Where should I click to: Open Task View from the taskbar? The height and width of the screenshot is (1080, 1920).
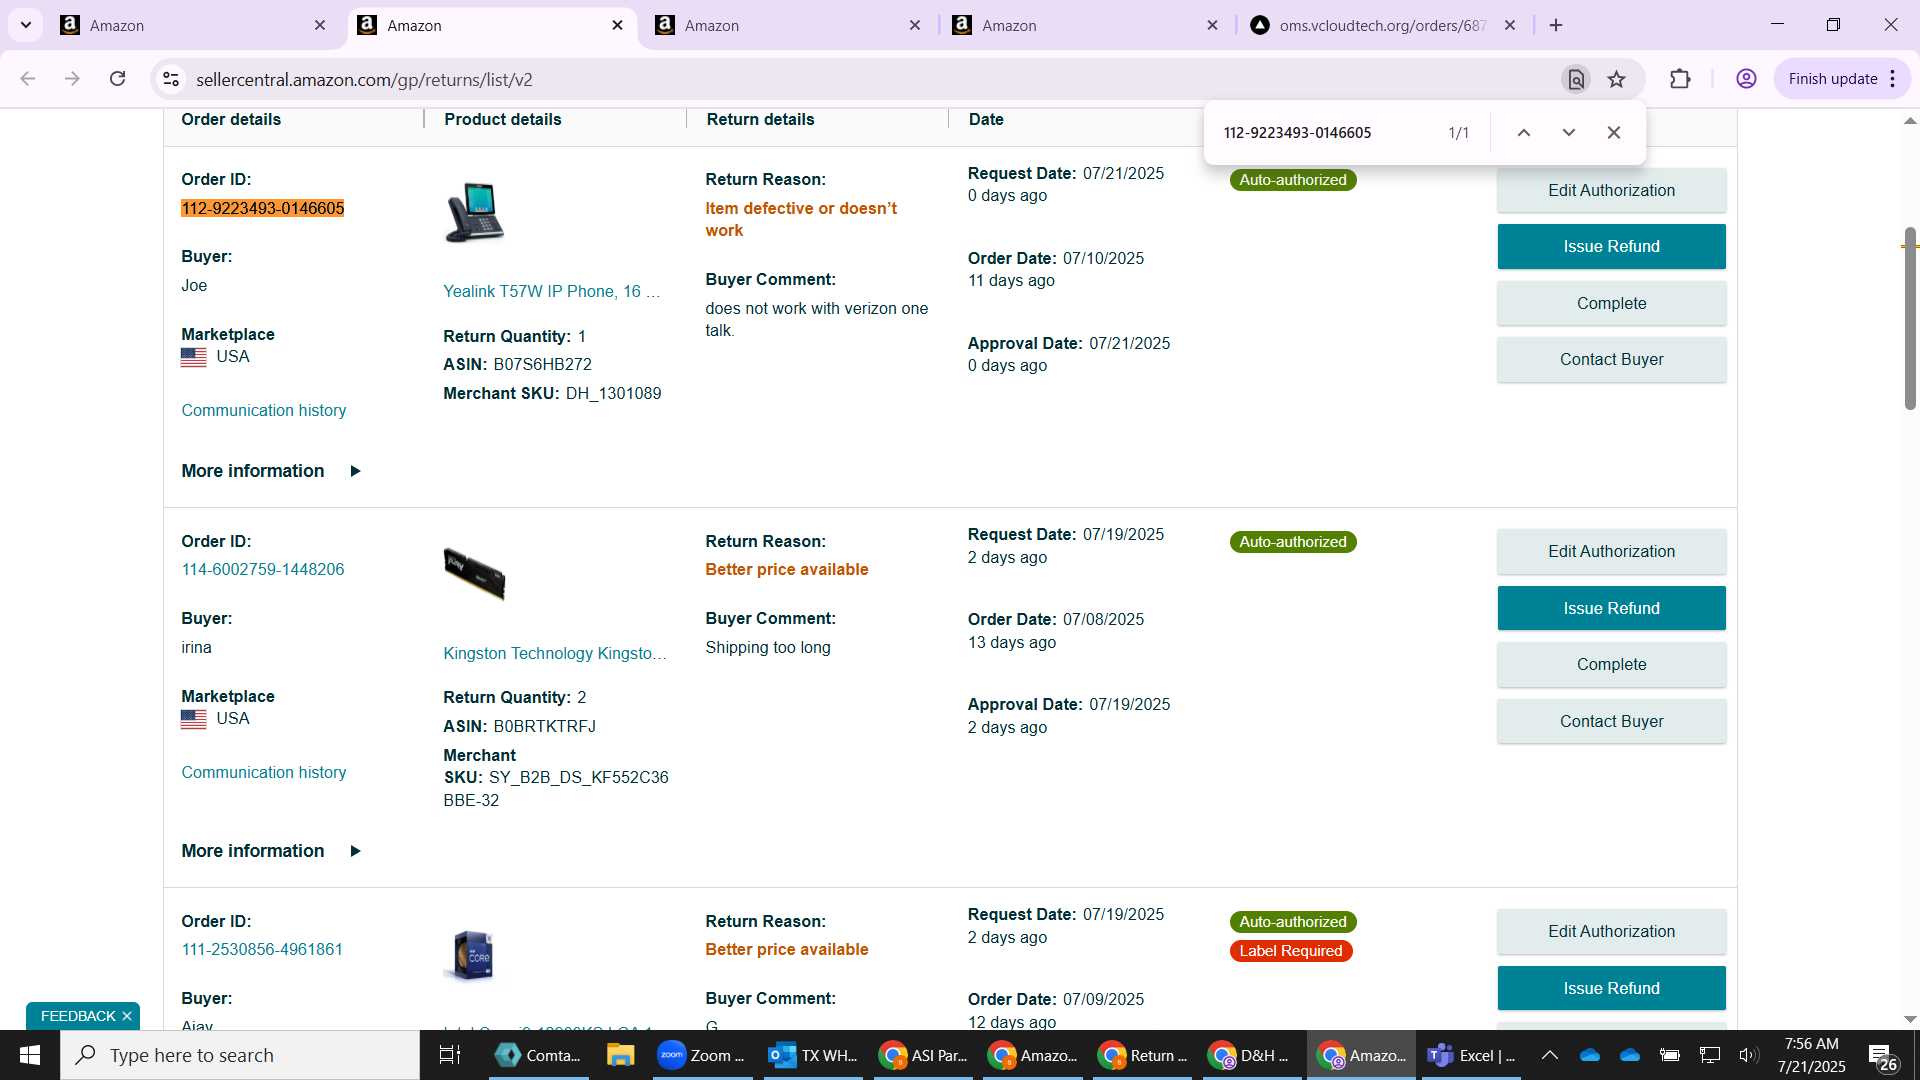(450, 1055)
